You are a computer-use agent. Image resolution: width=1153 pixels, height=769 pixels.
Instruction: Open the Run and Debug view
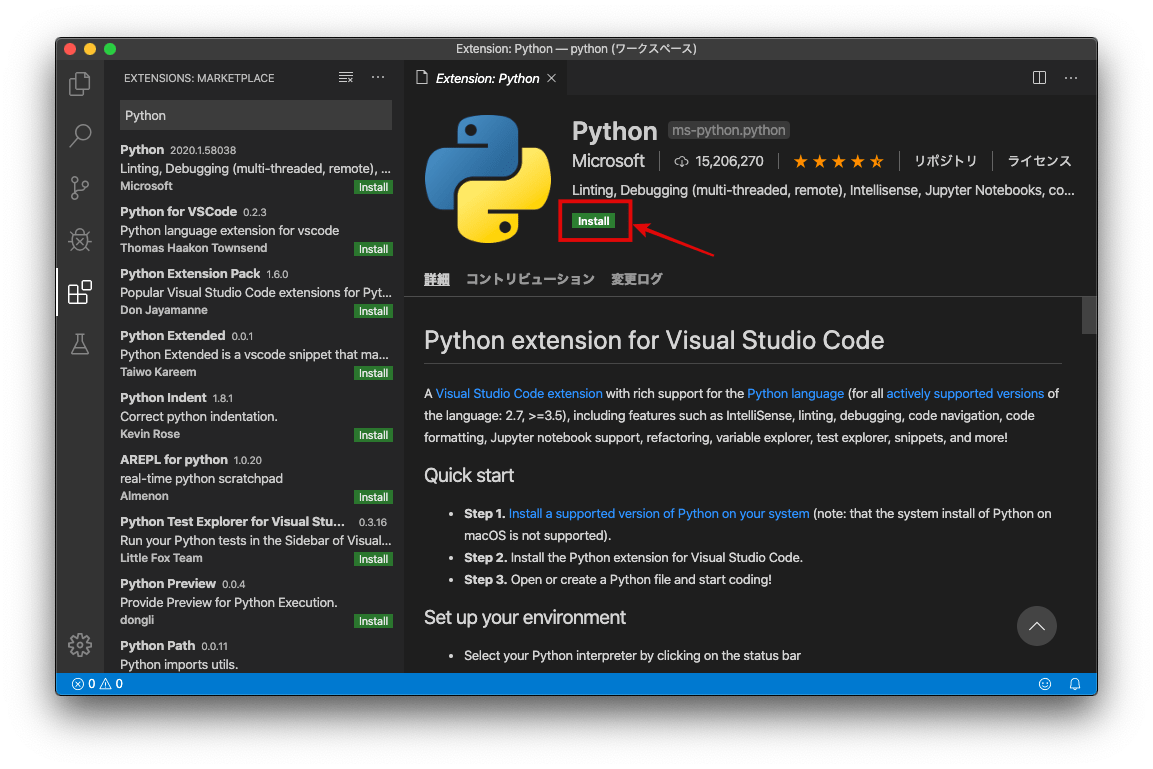pyautogui.click(x=80, y=240)
